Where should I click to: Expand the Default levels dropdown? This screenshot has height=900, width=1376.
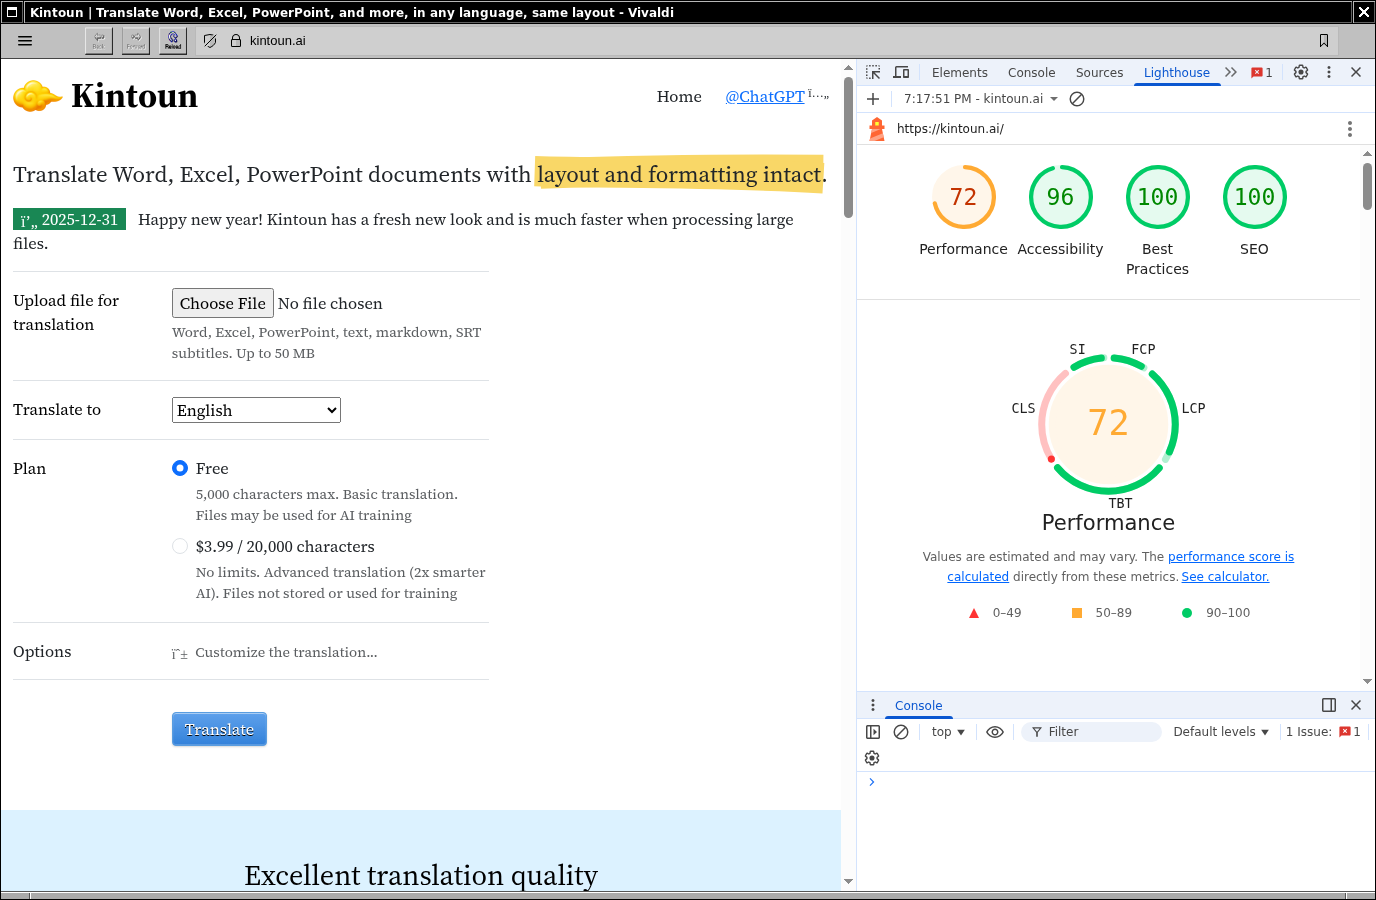click(1220, 732)
